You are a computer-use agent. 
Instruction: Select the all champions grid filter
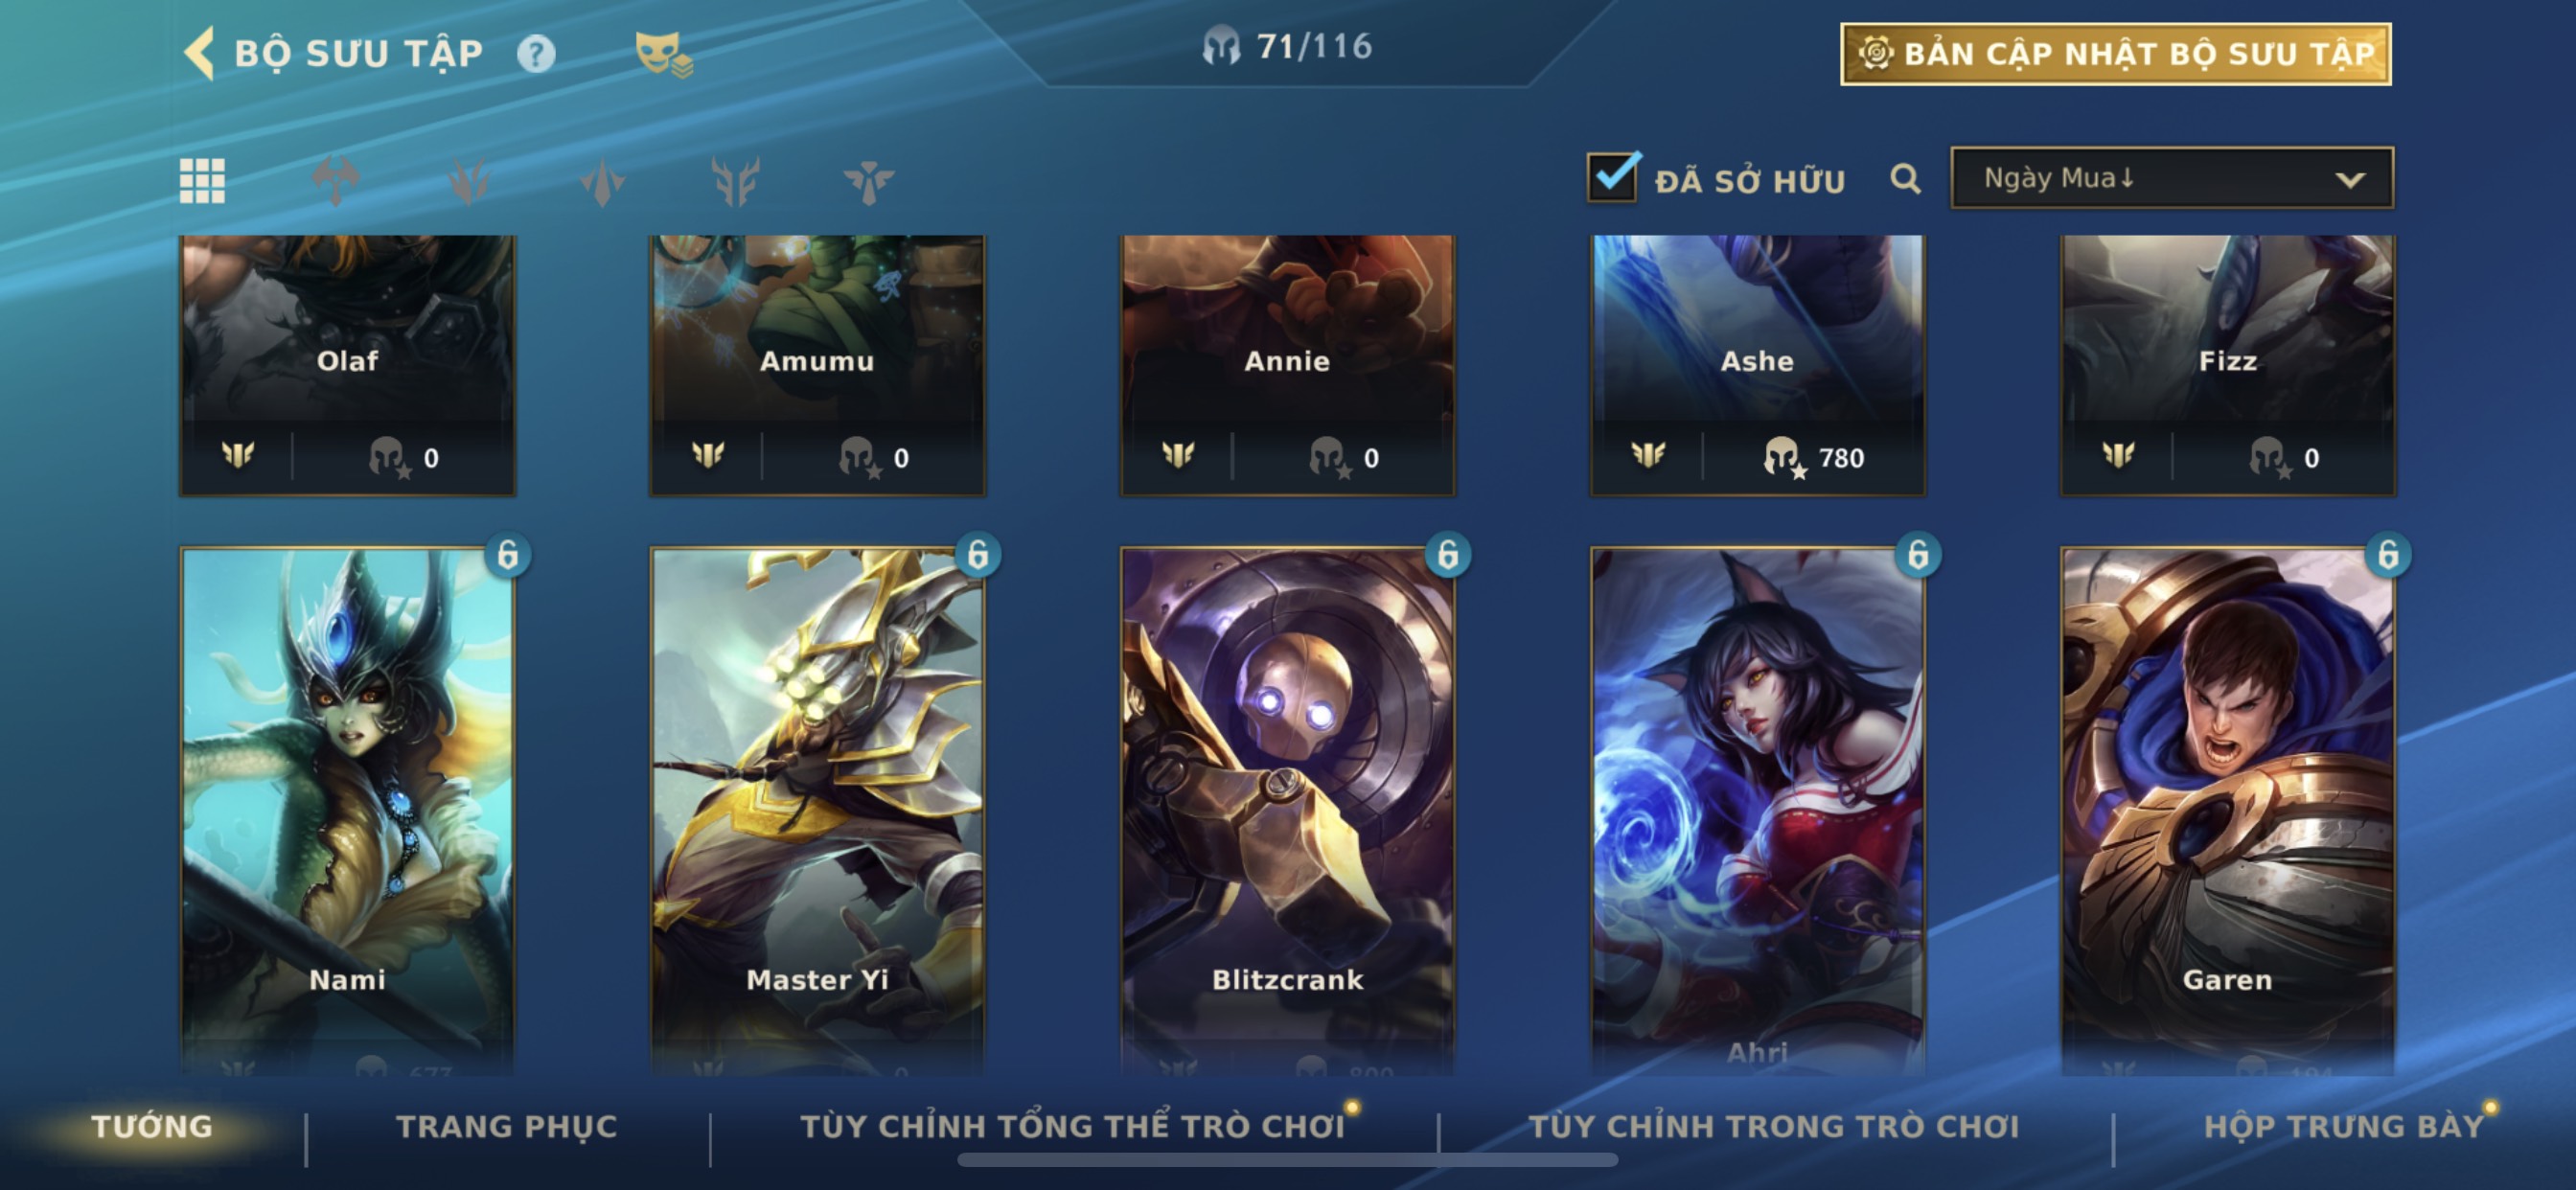point(202,181)
